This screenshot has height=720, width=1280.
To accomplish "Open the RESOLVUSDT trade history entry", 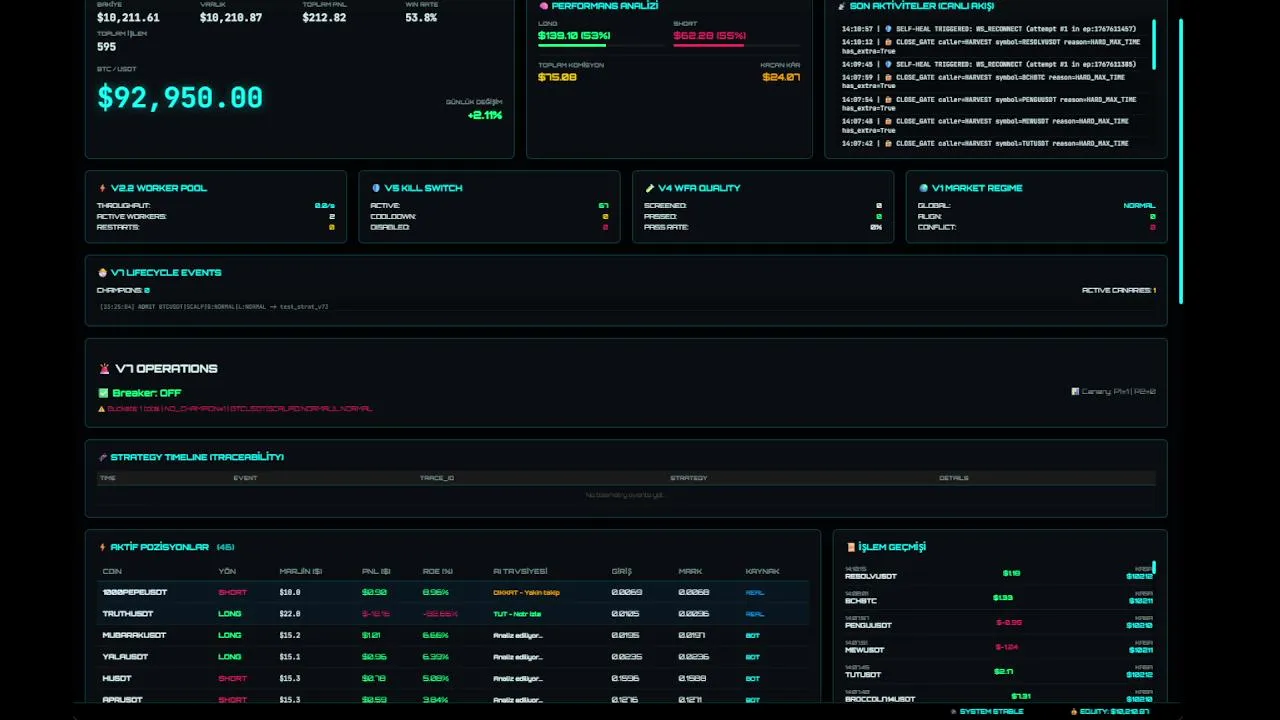I will point(999,573).
